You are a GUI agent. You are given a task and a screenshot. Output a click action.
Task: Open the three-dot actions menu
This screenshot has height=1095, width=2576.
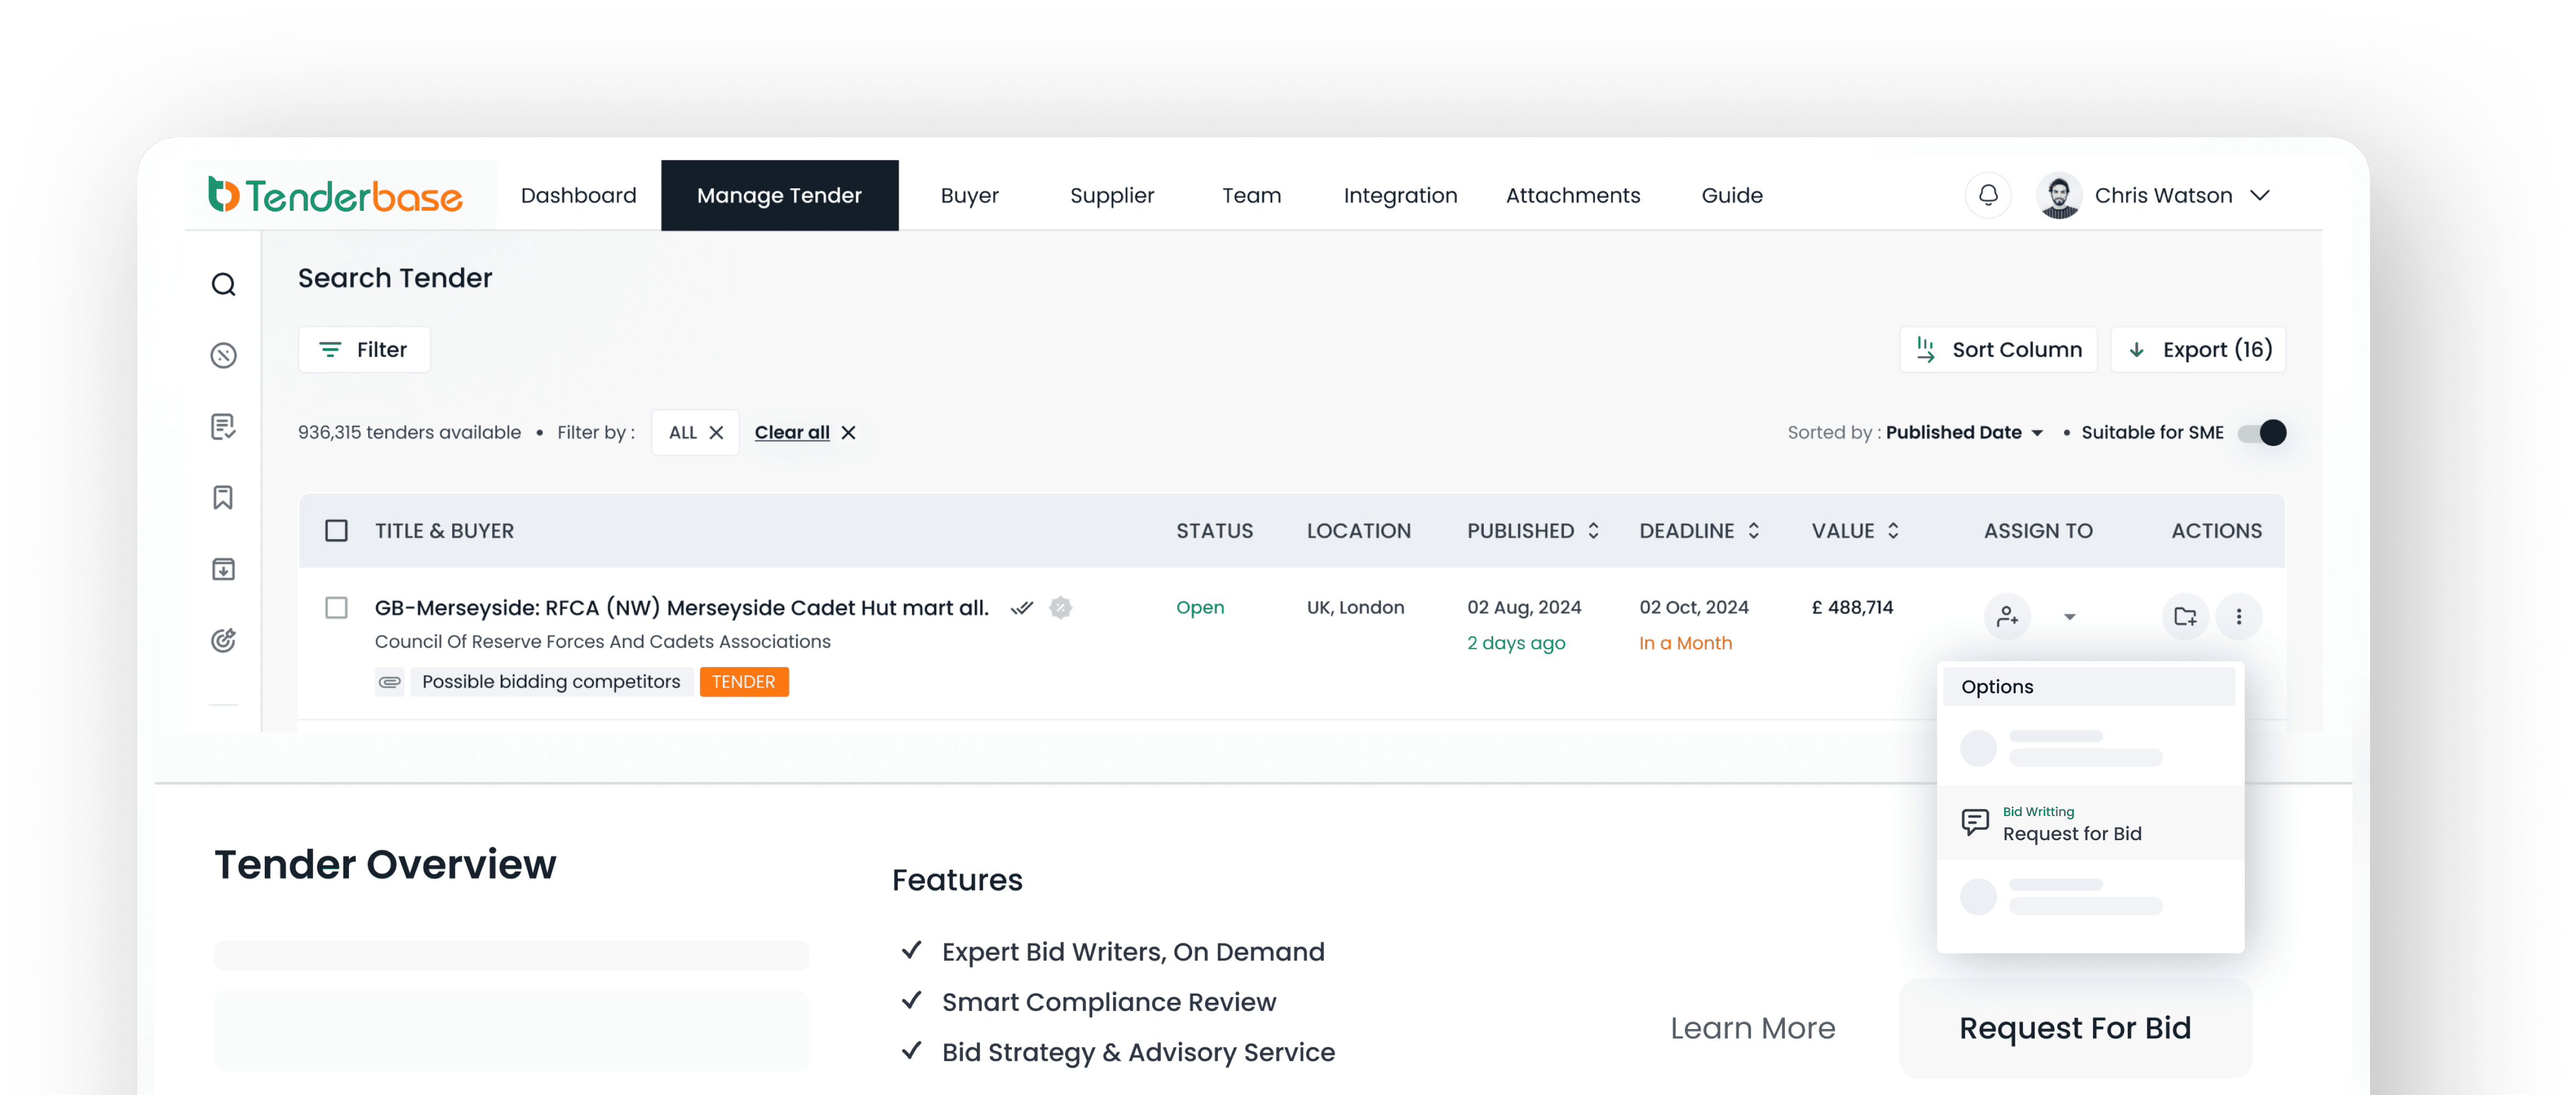pyautogui.click(x=2239, y=617)
